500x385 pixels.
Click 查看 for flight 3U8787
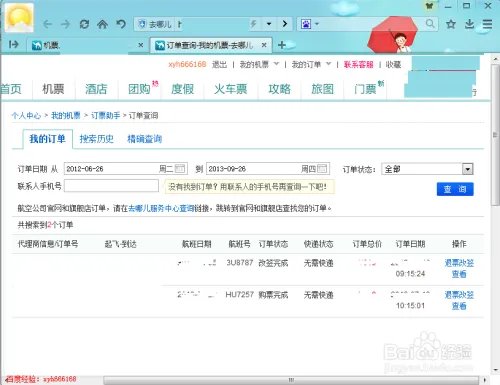coord(459,274)
